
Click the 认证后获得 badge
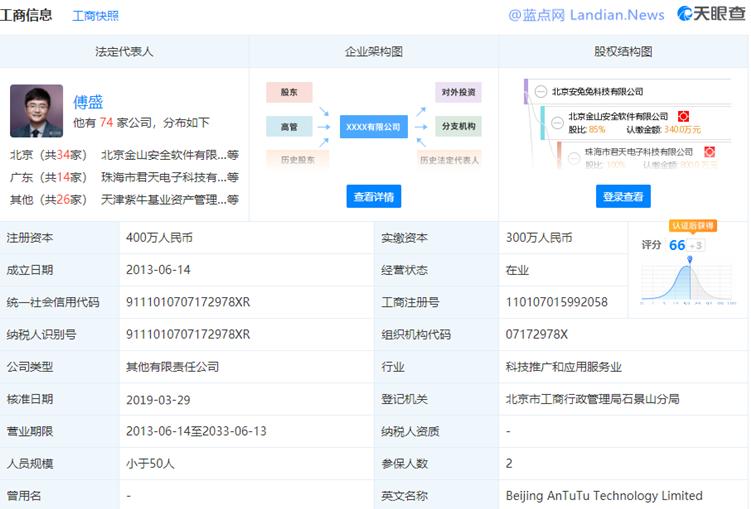[x=693, y=226]
